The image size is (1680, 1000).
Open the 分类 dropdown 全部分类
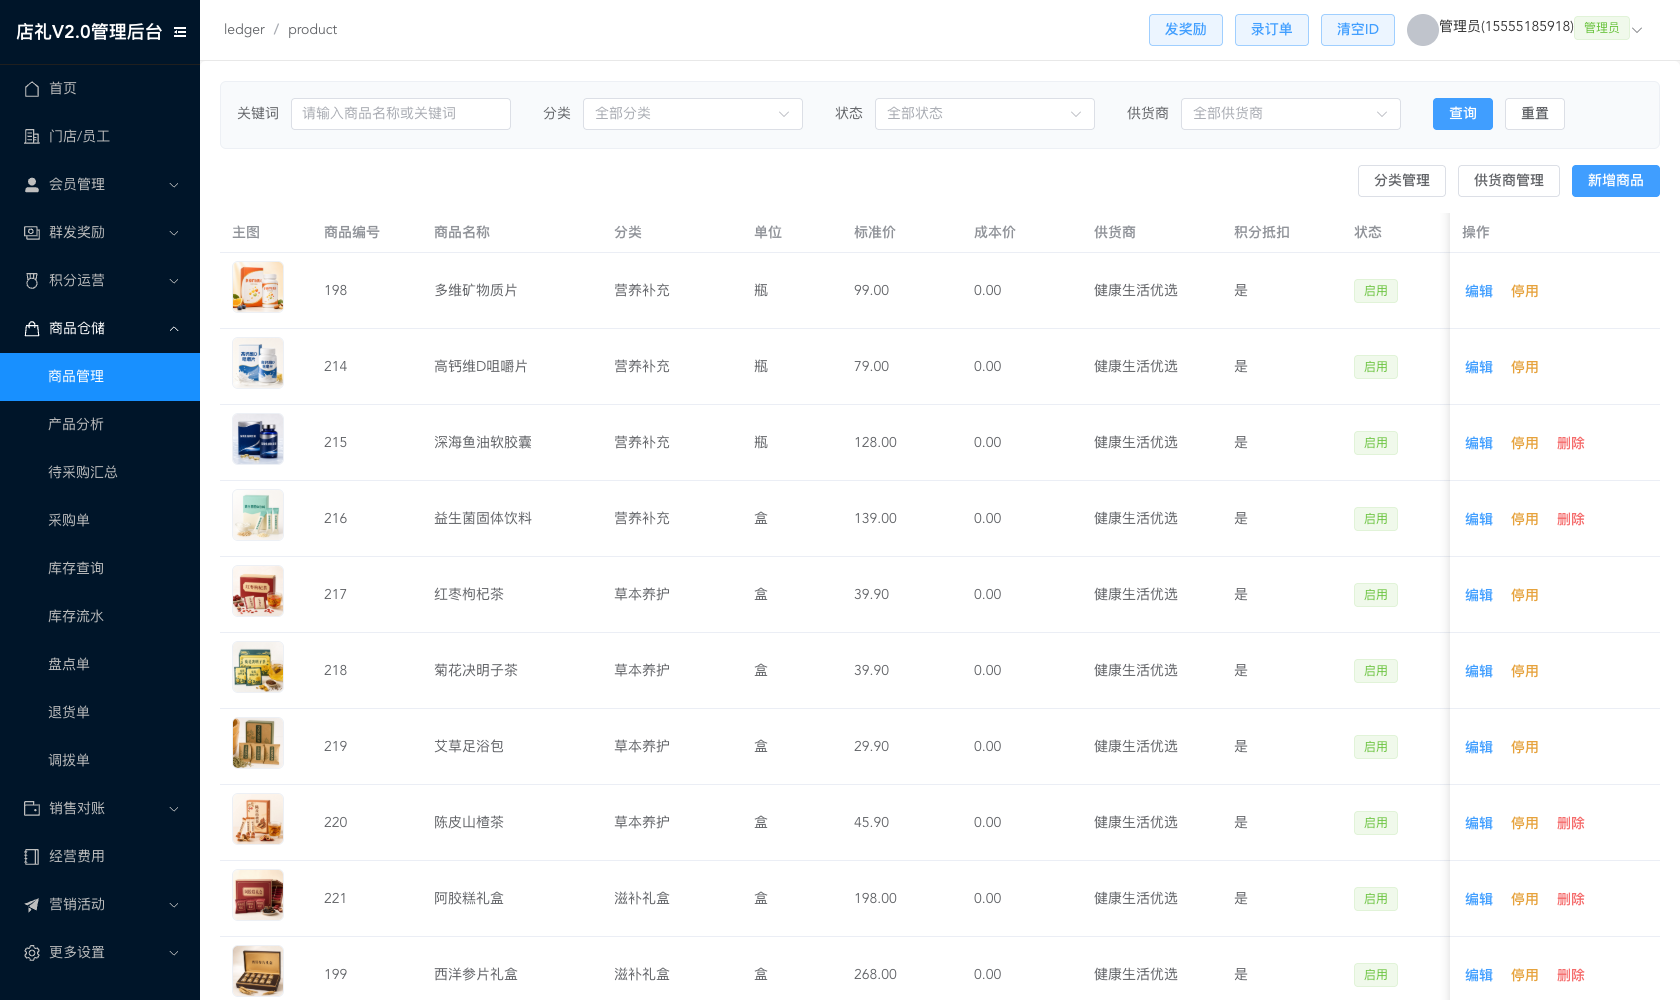tap(693, 114)
